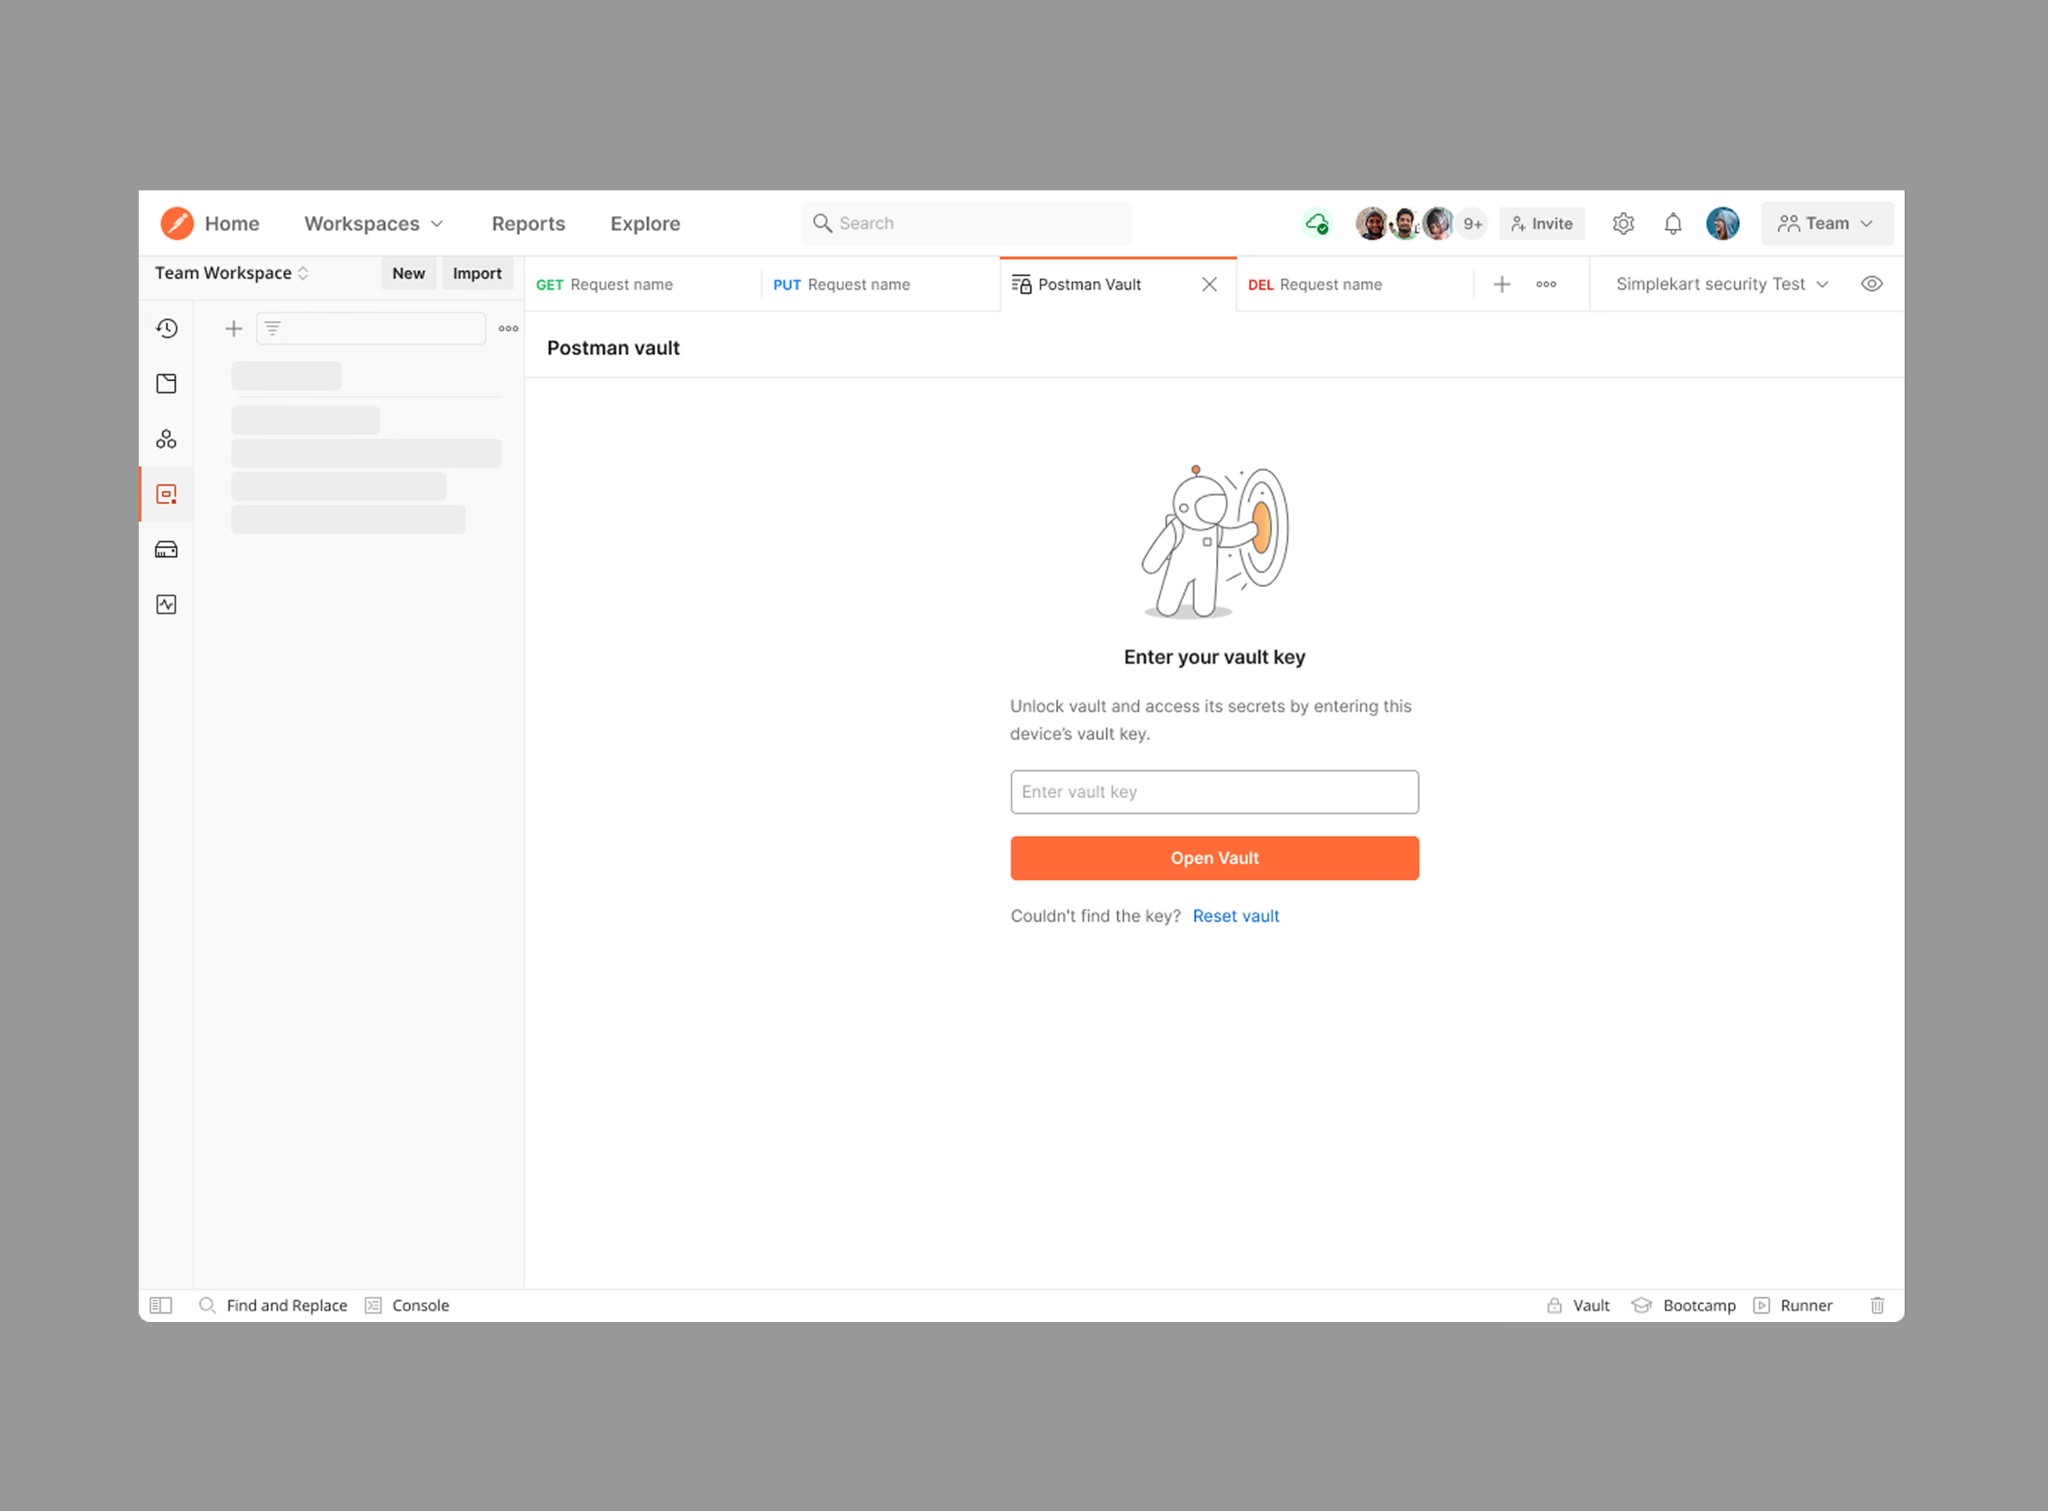Focus the top Search field
The image size is (2048, 1511).
966,223
